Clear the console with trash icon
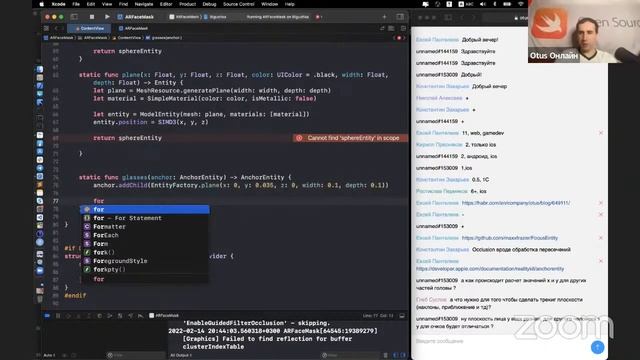The height and width of the screenshot is (360, 640). pyautogui.click(x=386, y=355)
